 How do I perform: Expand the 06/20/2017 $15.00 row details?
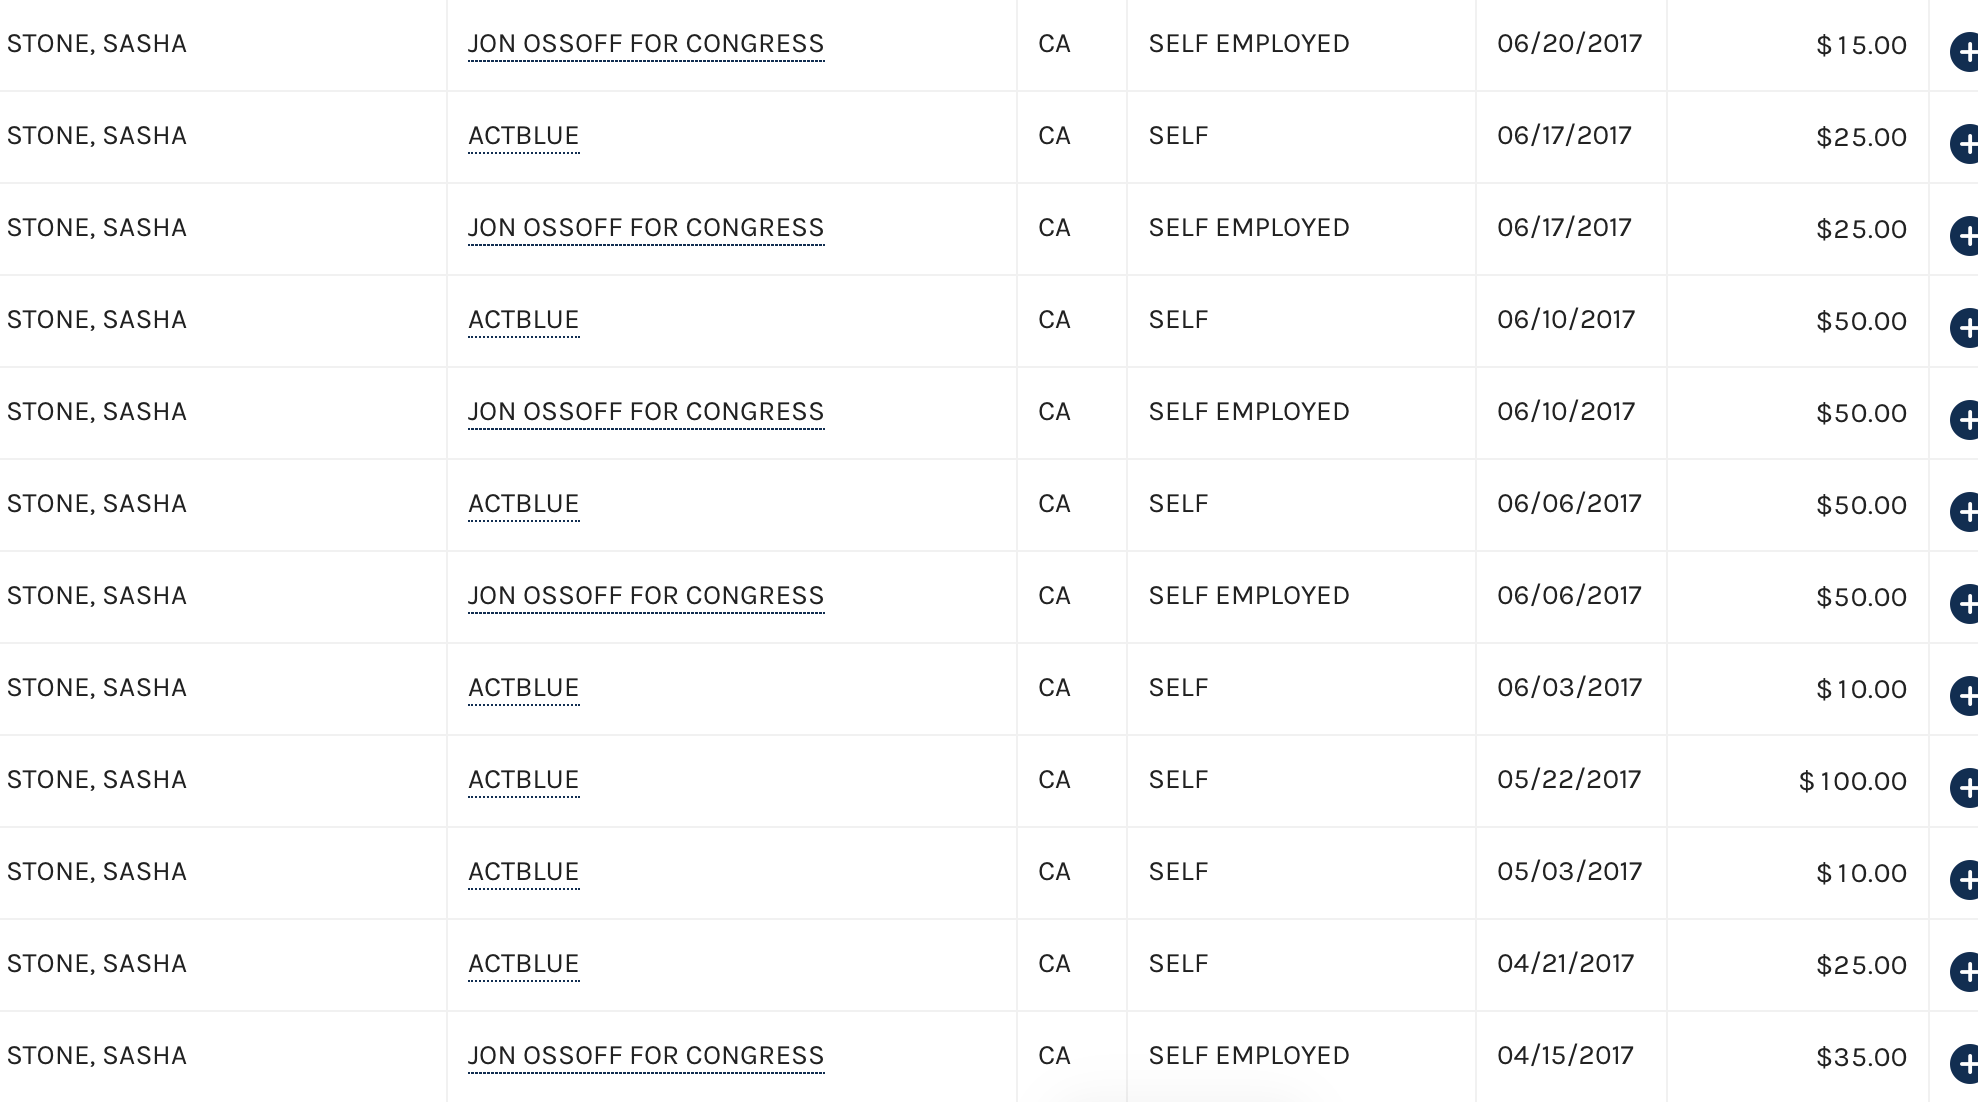(x=1965, y=52)
